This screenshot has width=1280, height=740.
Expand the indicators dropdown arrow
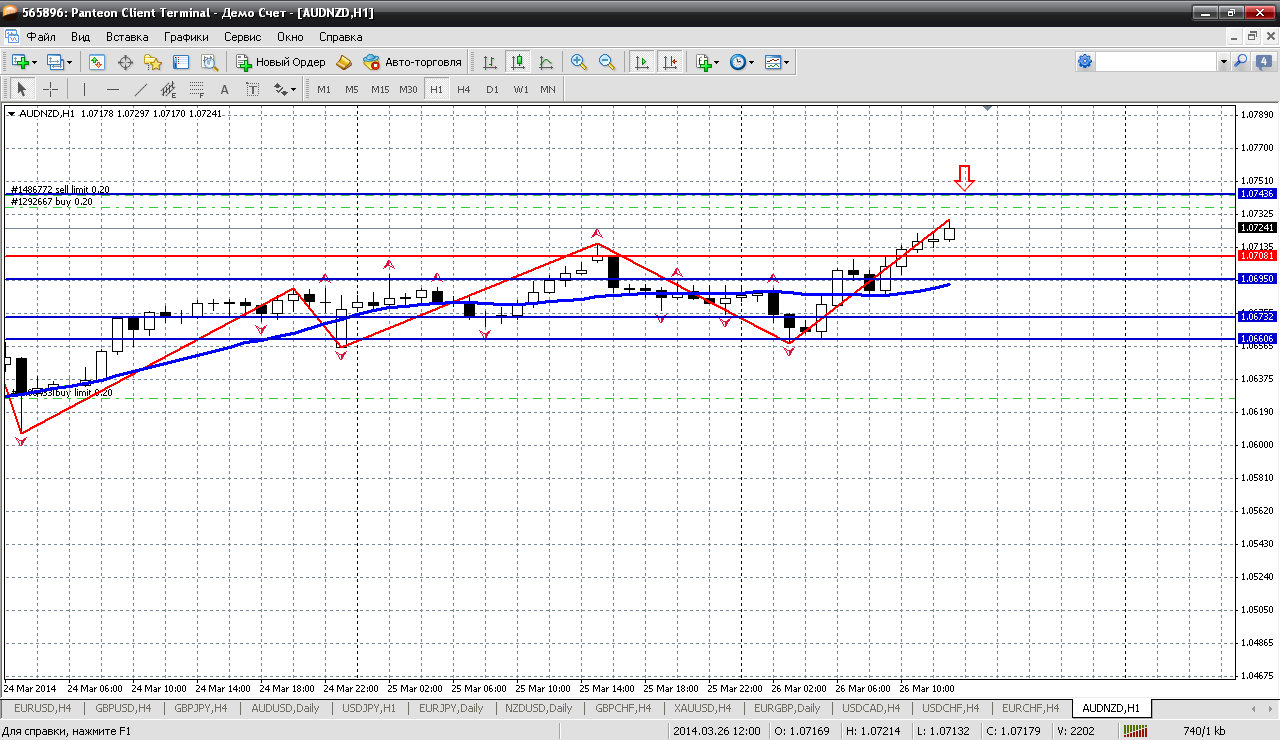tap(717, 62)
